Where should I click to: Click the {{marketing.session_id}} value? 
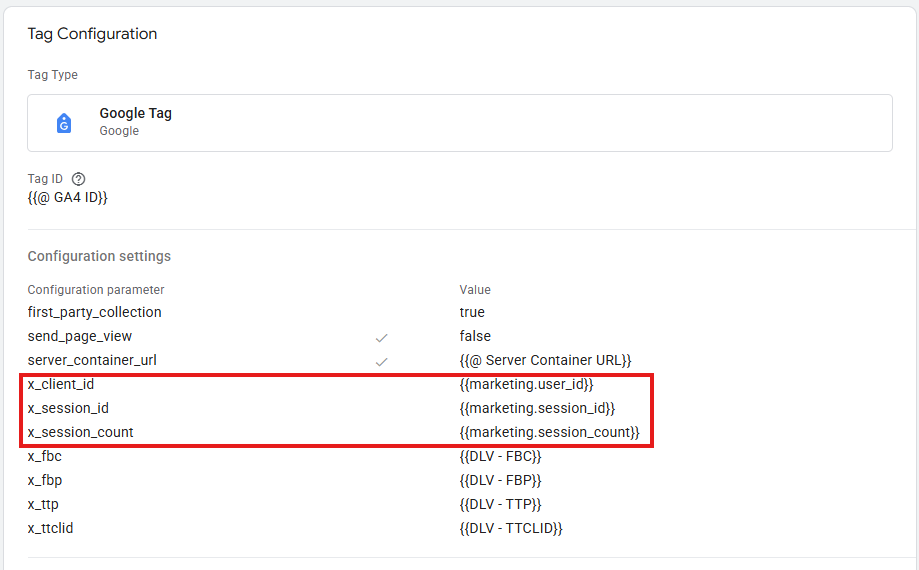point(537,408)
